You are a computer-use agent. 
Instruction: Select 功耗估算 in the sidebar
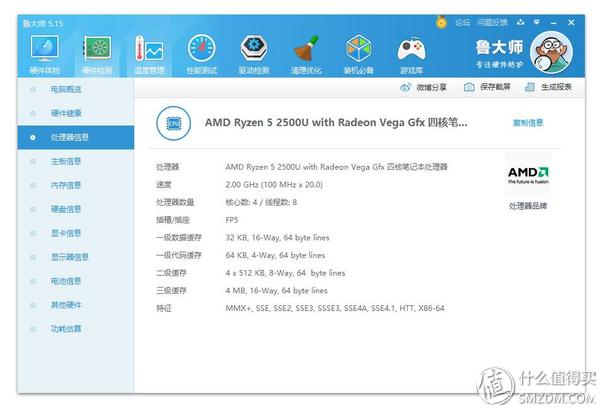pos(76,329)
